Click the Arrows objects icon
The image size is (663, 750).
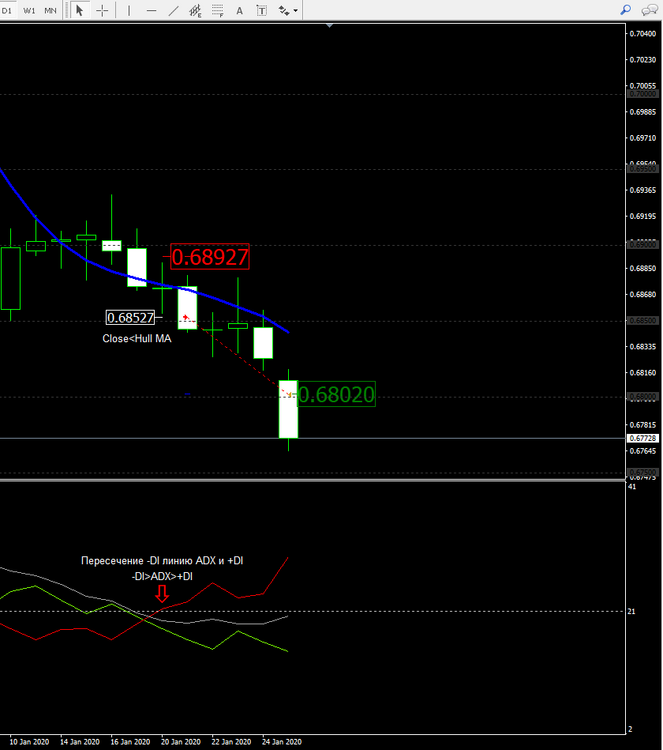pos(284,10)
